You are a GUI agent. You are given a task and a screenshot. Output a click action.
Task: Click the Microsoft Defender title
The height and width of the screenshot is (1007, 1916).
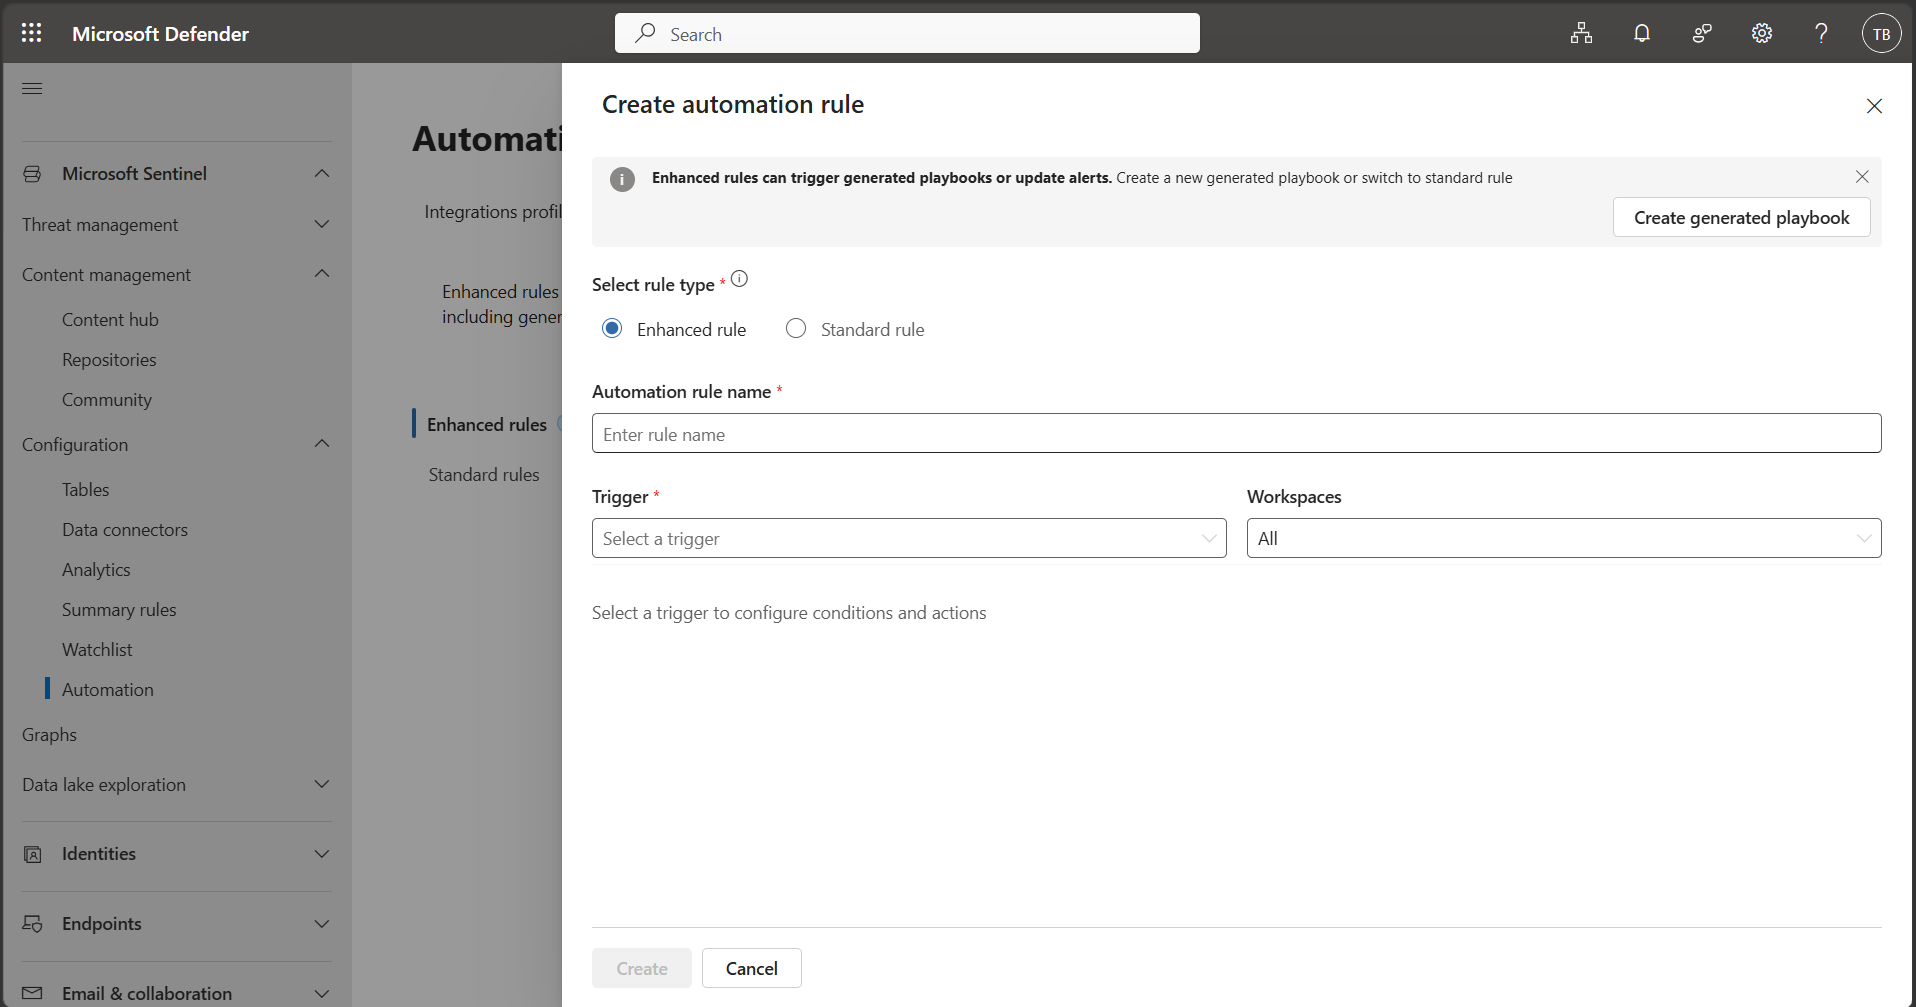160,34
